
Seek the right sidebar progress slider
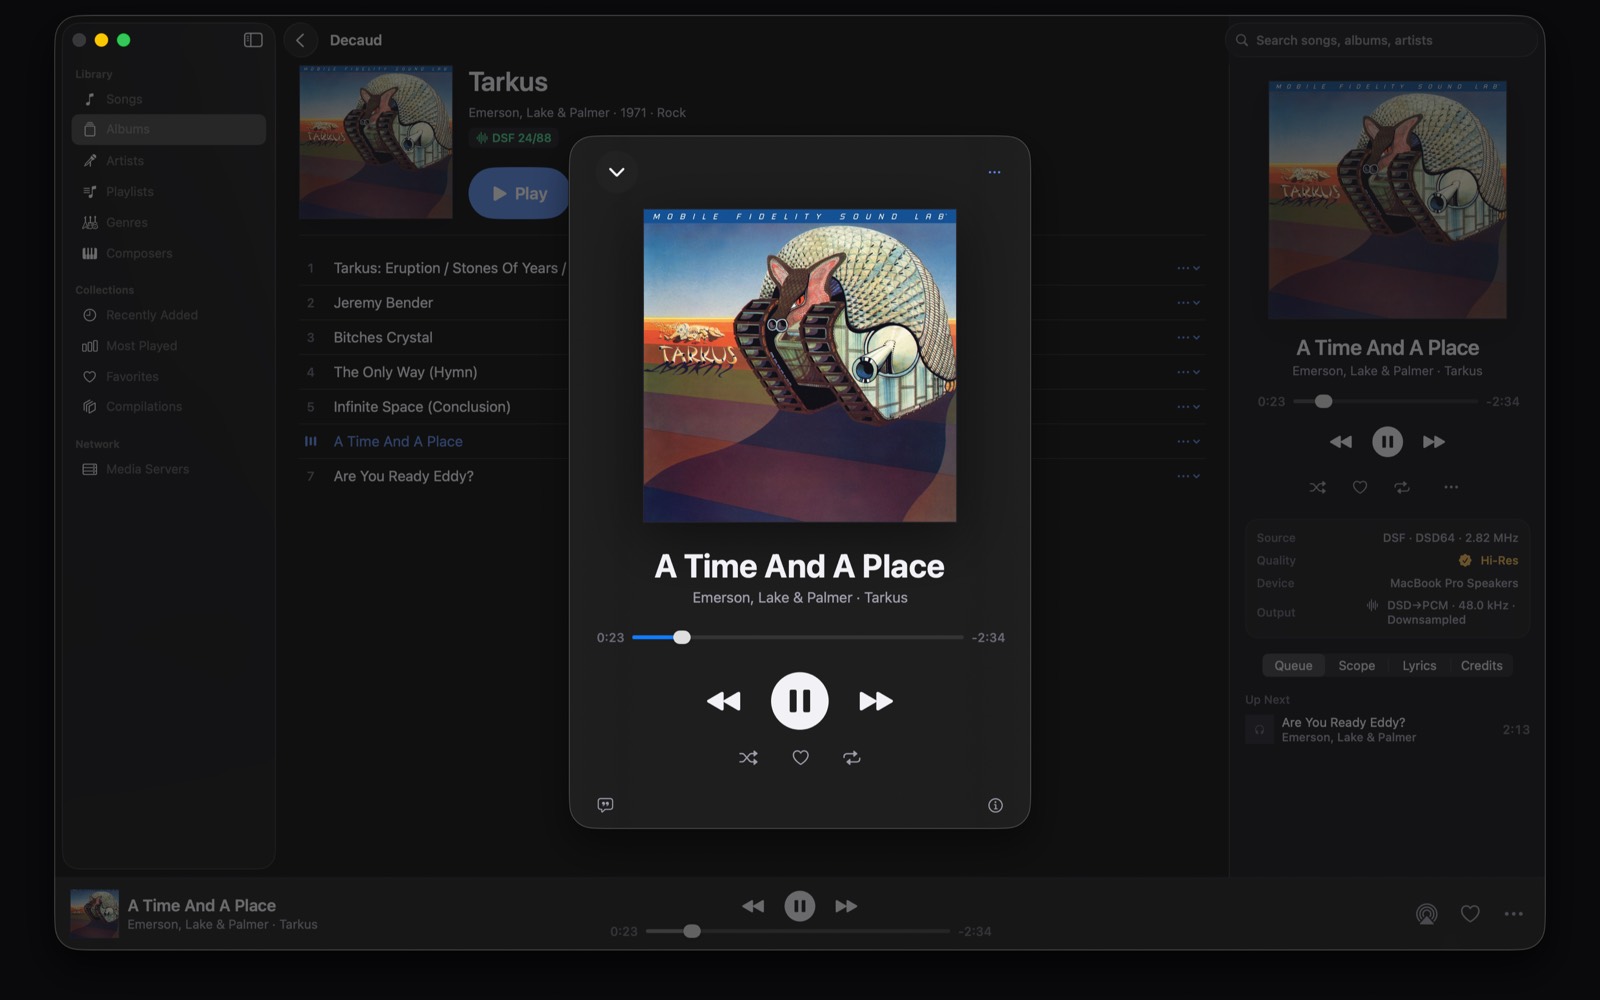click(1385, 401)
